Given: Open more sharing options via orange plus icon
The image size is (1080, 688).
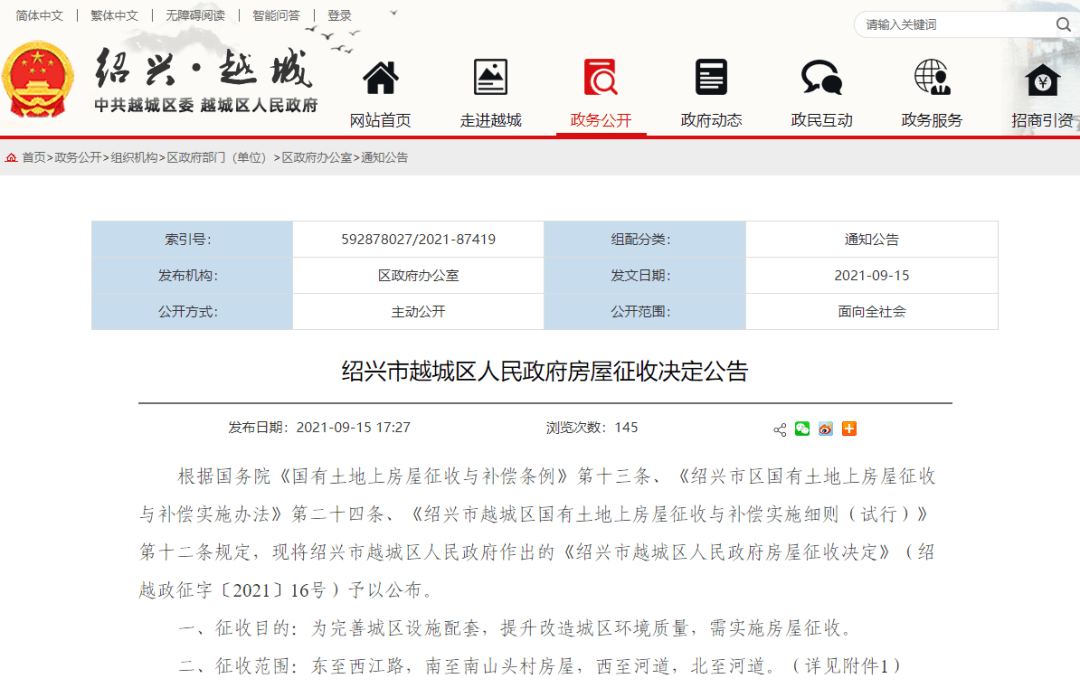Looking at the screenshot, I should click(848, 428).
